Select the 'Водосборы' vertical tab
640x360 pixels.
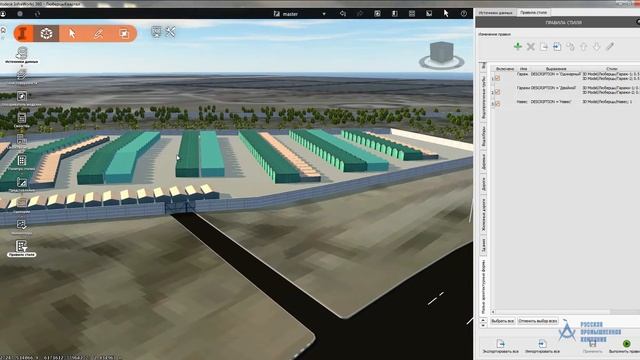click(484, 136)
